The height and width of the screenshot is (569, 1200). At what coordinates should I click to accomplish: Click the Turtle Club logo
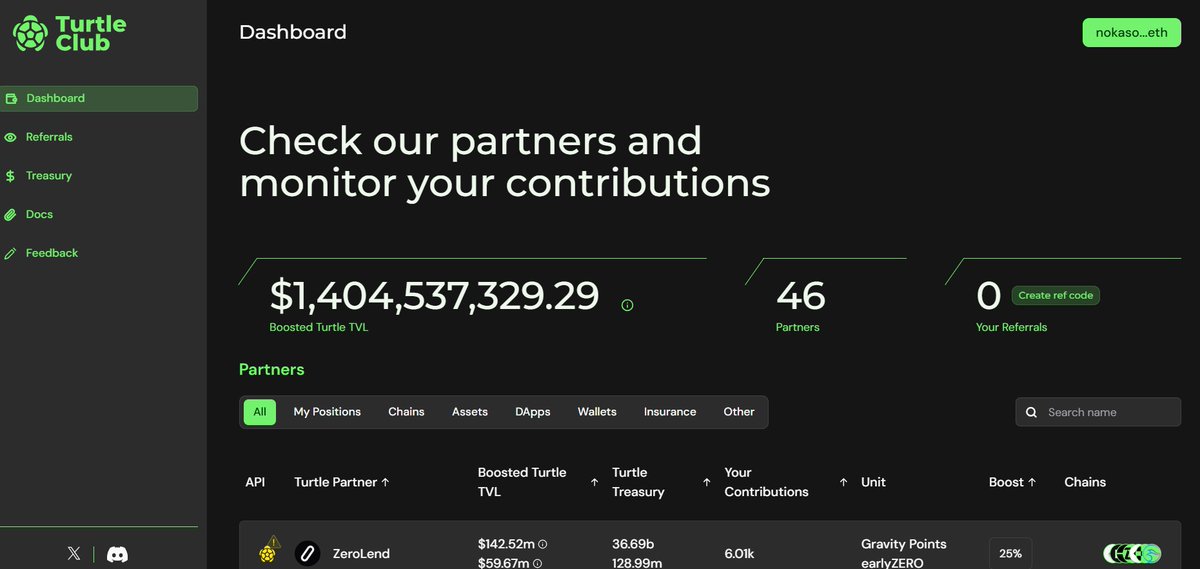click(69, 33)
